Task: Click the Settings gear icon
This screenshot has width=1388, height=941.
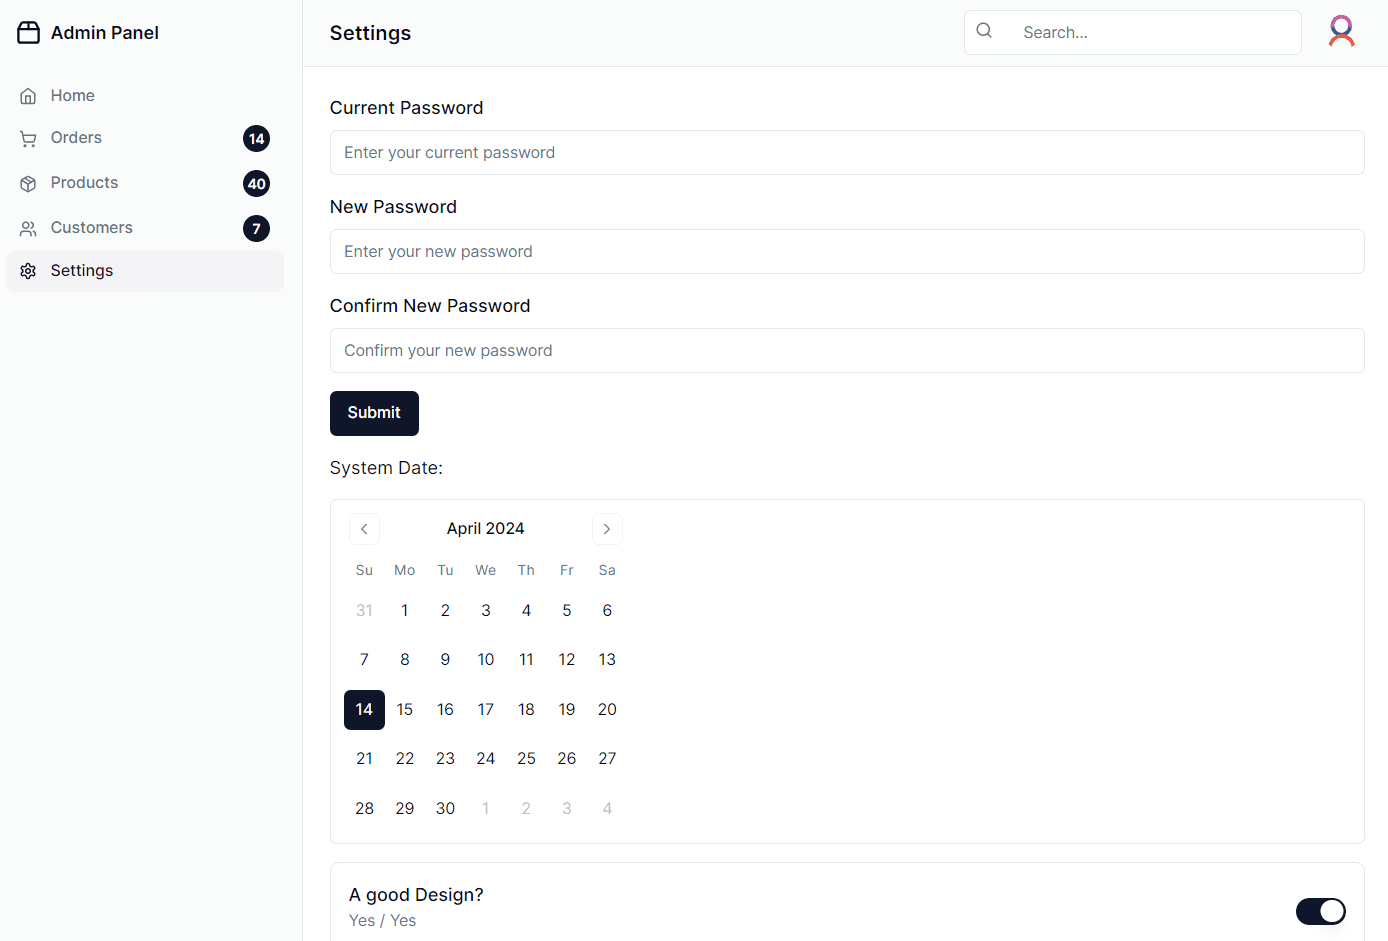Action: coord(28,271)
